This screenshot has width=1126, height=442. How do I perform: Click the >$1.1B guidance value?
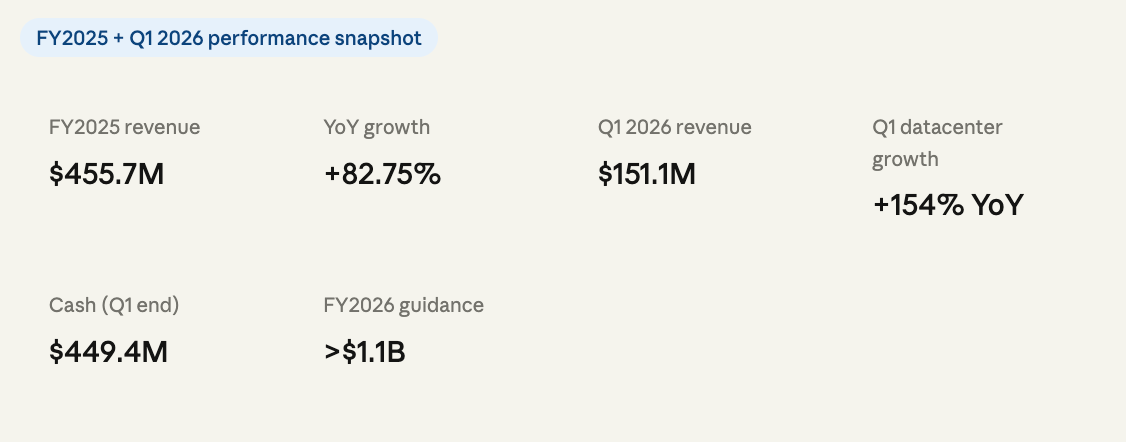tap(365, 352)
